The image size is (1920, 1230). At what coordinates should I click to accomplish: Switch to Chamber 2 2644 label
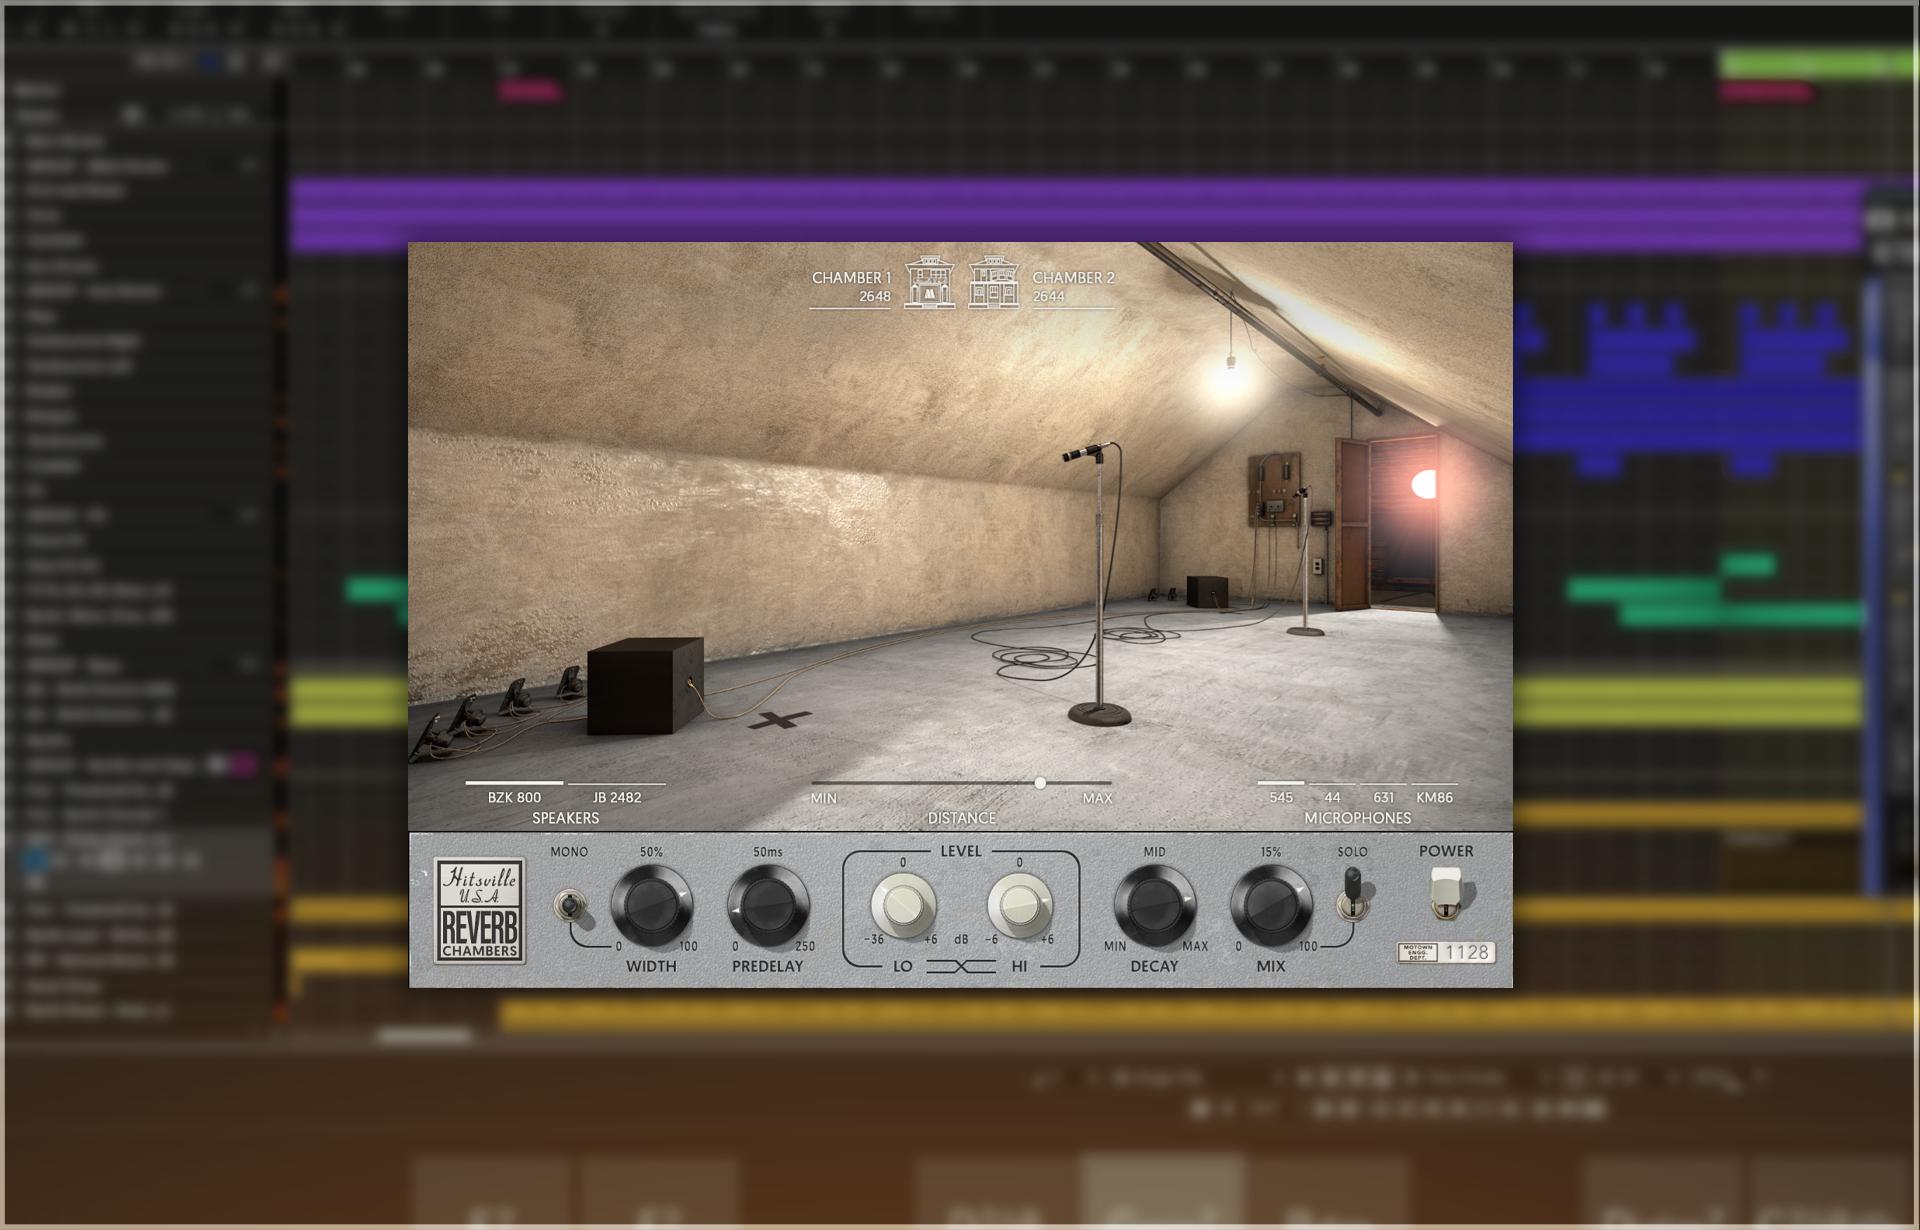pyautogui.click(x=1073, y=287)
